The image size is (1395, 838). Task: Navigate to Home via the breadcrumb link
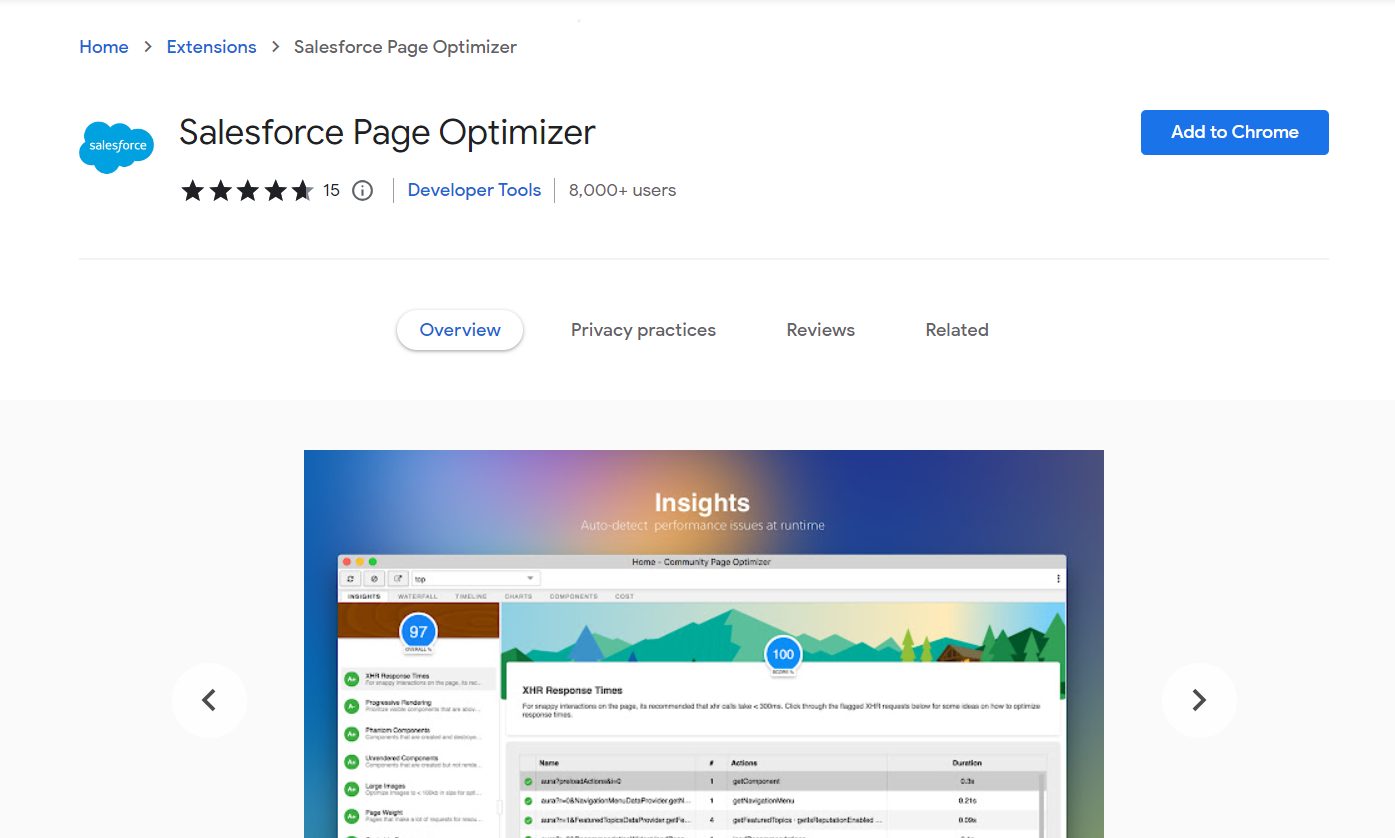103,46
